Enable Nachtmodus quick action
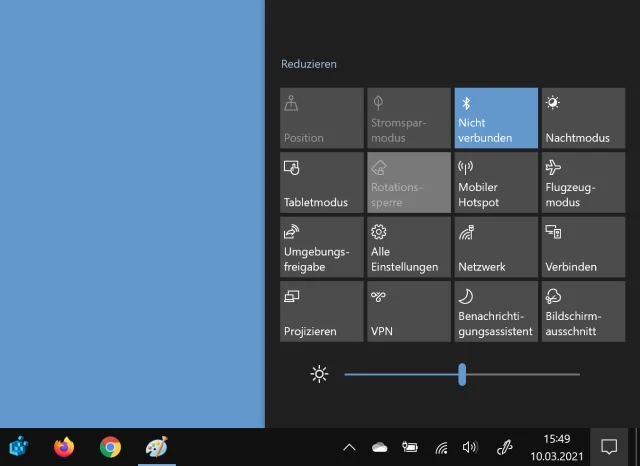This screenshot has width=640, height=466. (x=583, y=118)
